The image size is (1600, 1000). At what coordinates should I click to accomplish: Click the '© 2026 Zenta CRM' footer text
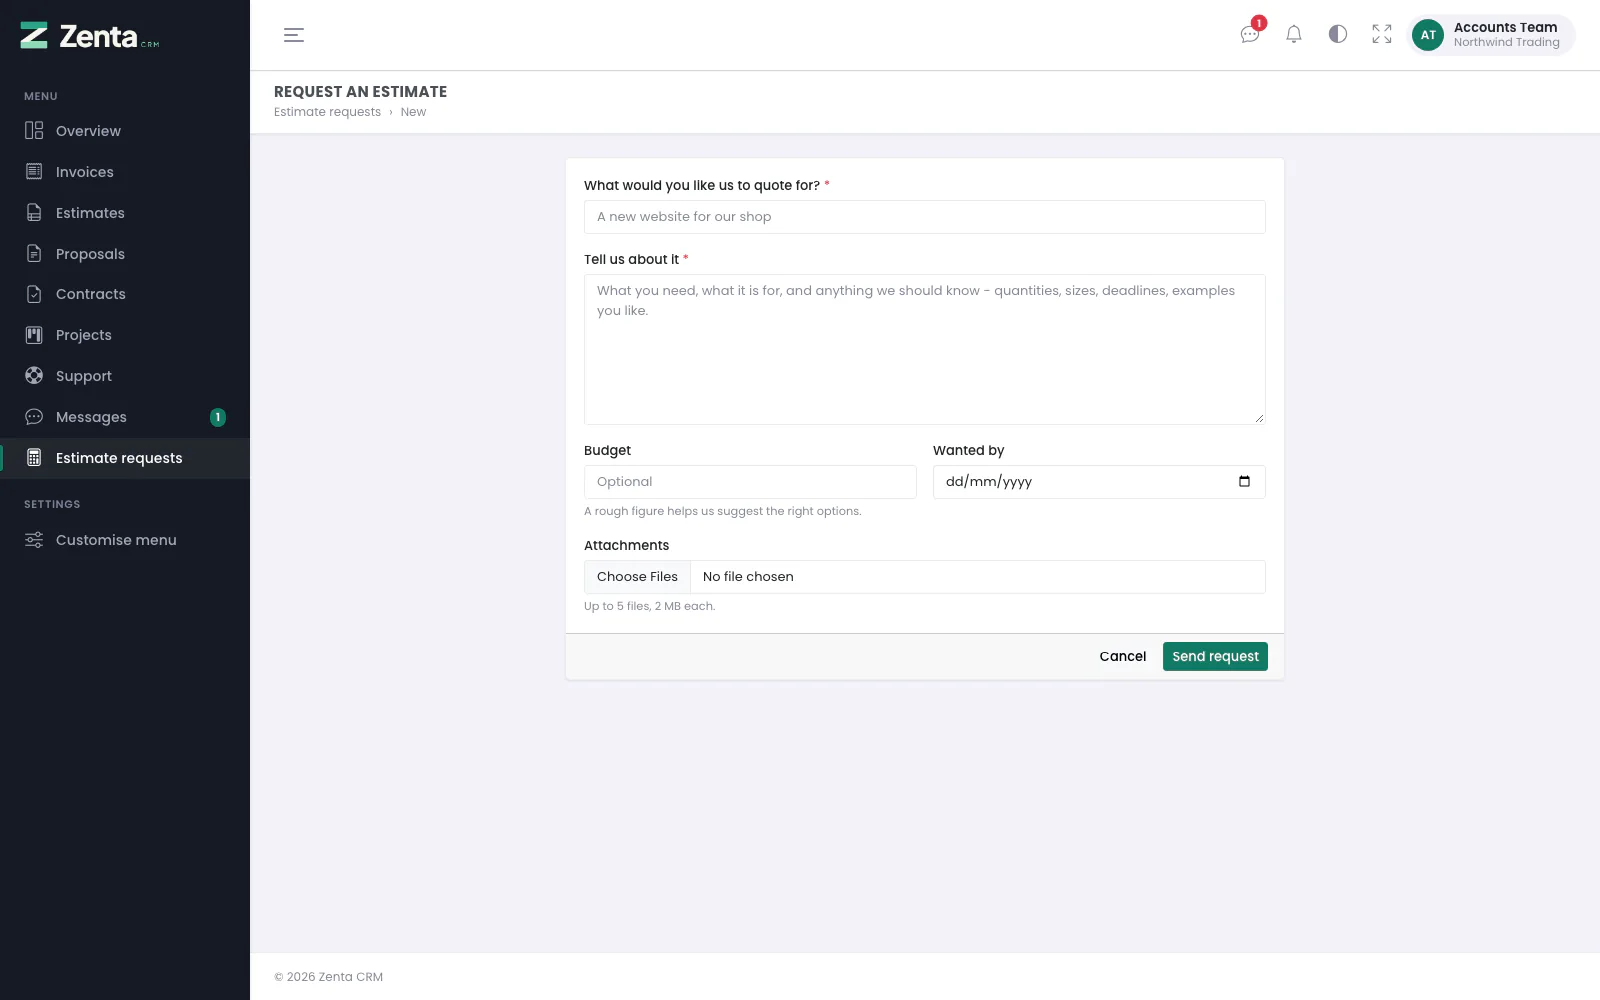click(x=329, y=977)
